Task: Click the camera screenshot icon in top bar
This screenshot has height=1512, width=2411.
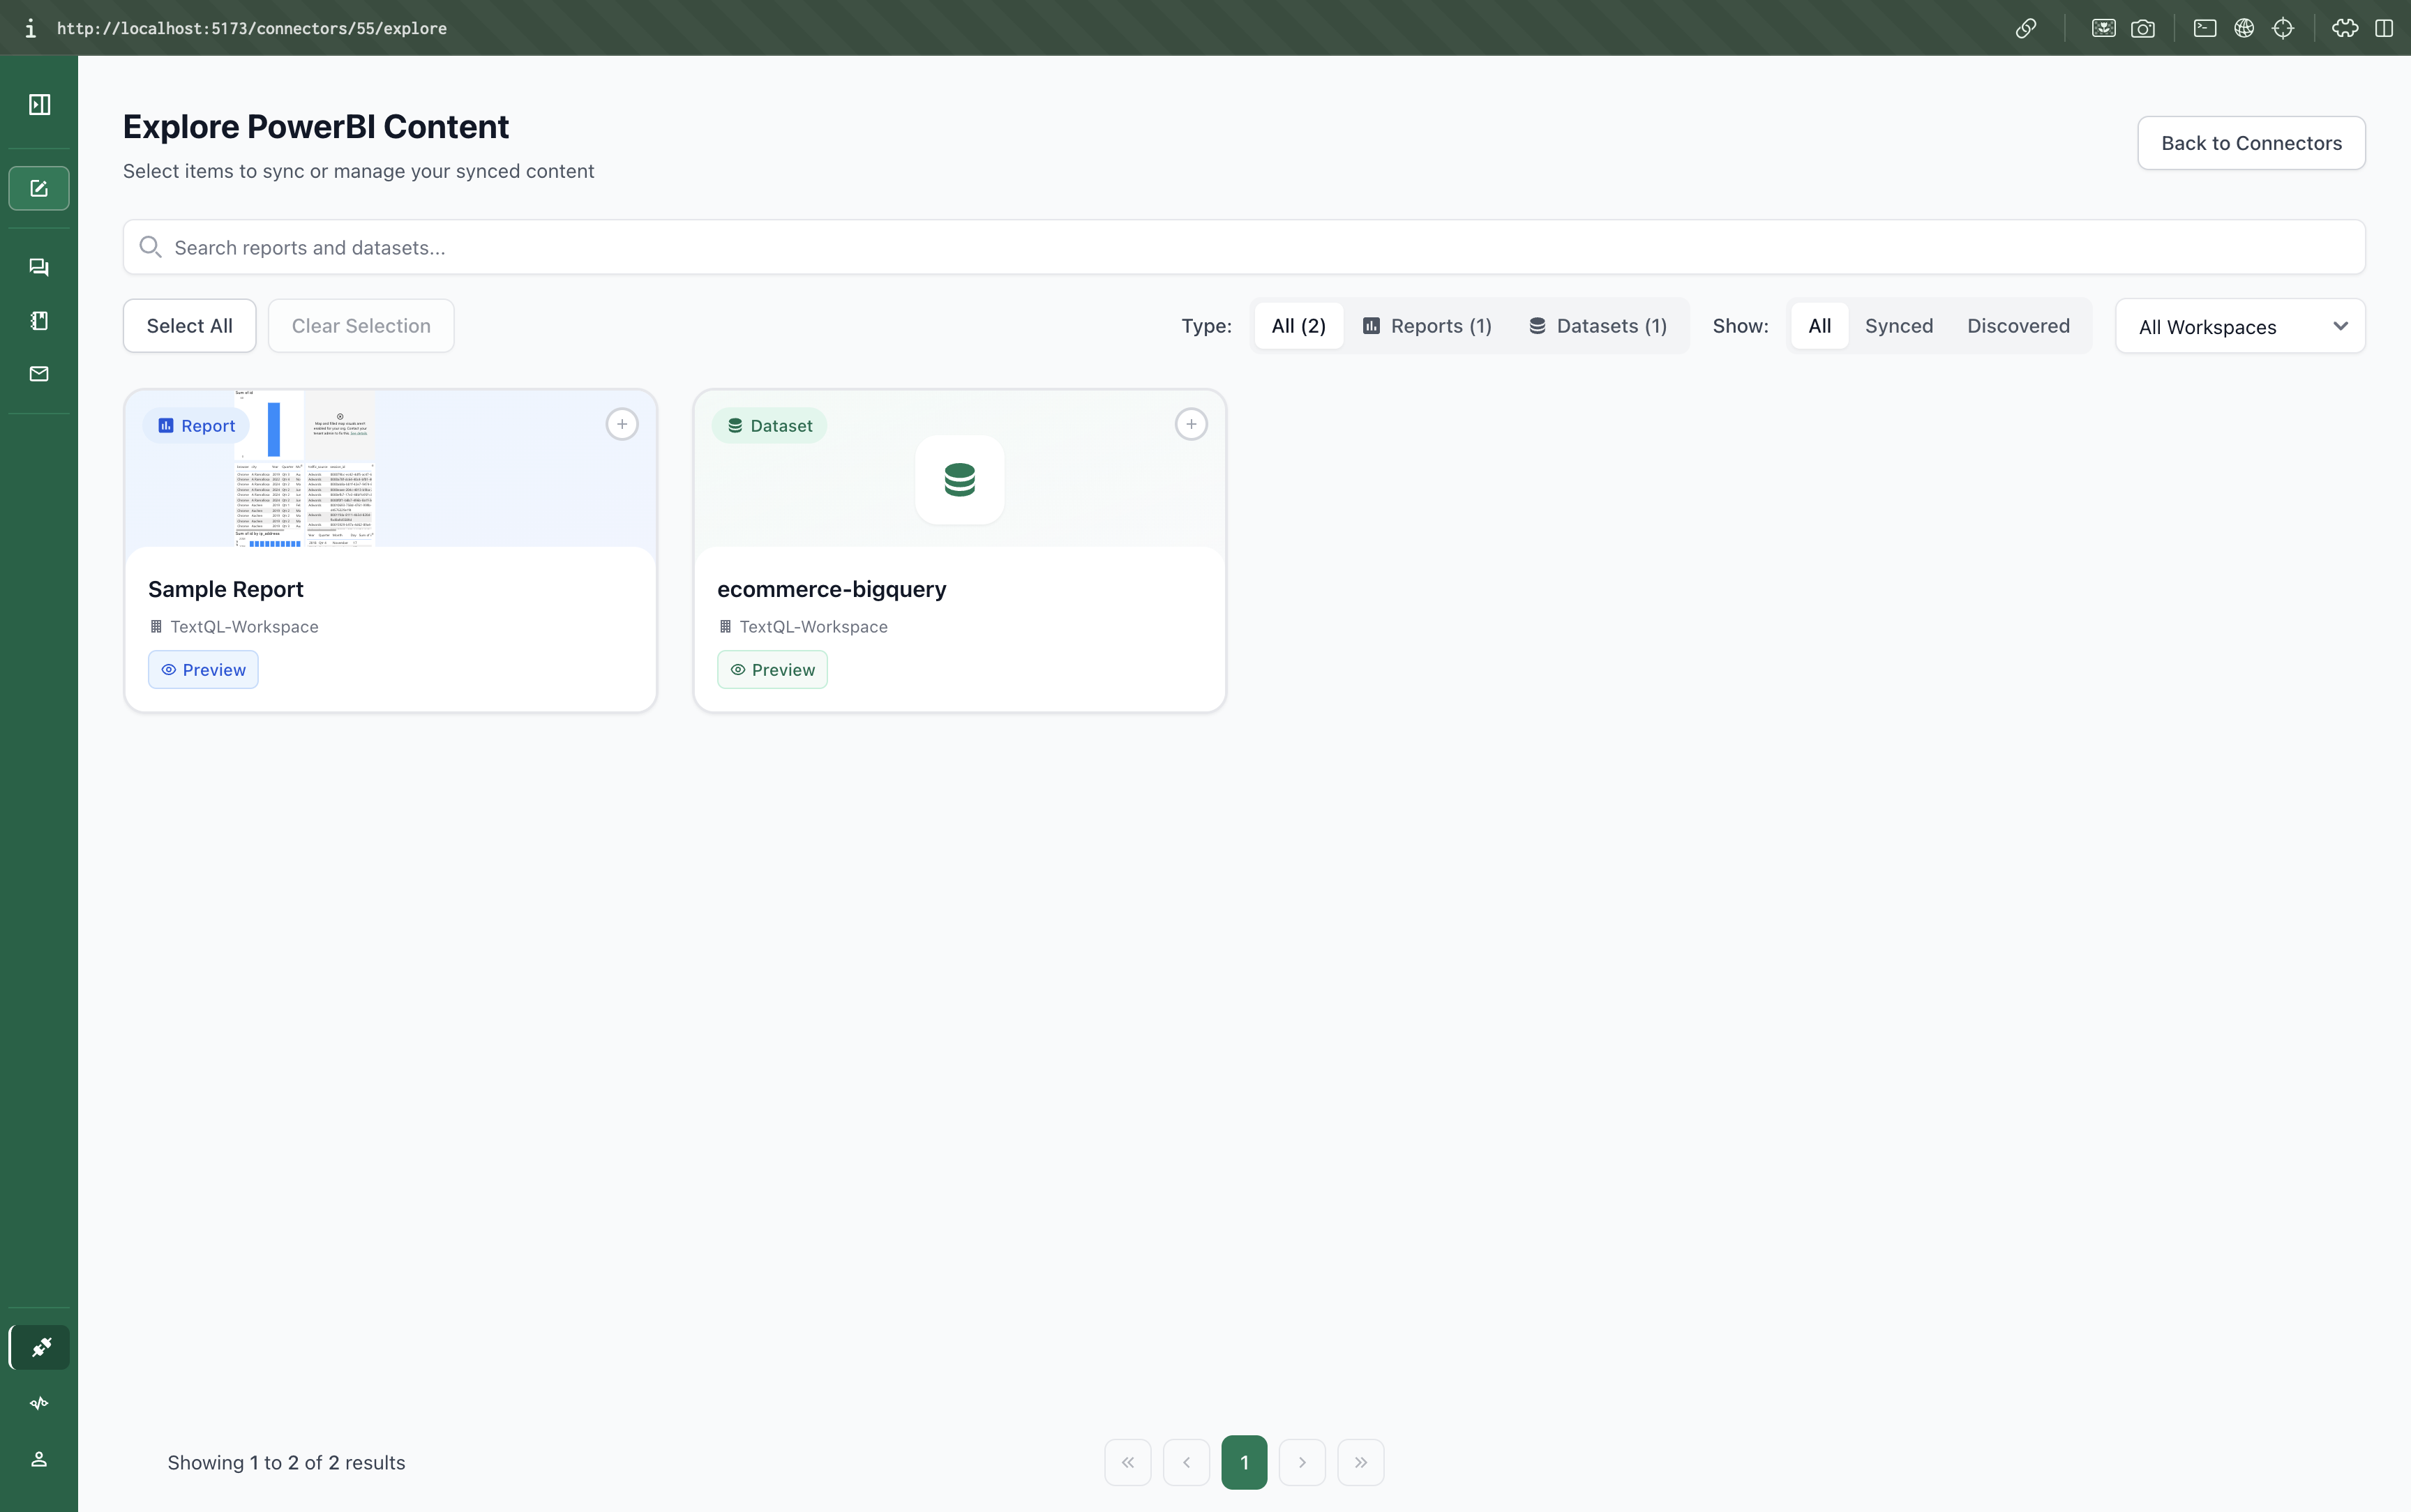Action: point(2143,28)
